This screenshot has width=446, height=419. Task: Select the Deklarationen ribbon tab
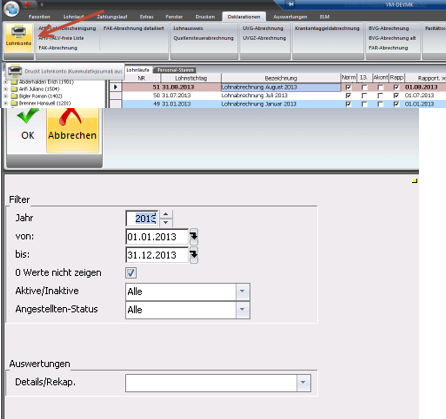click(x=244, y=17)
